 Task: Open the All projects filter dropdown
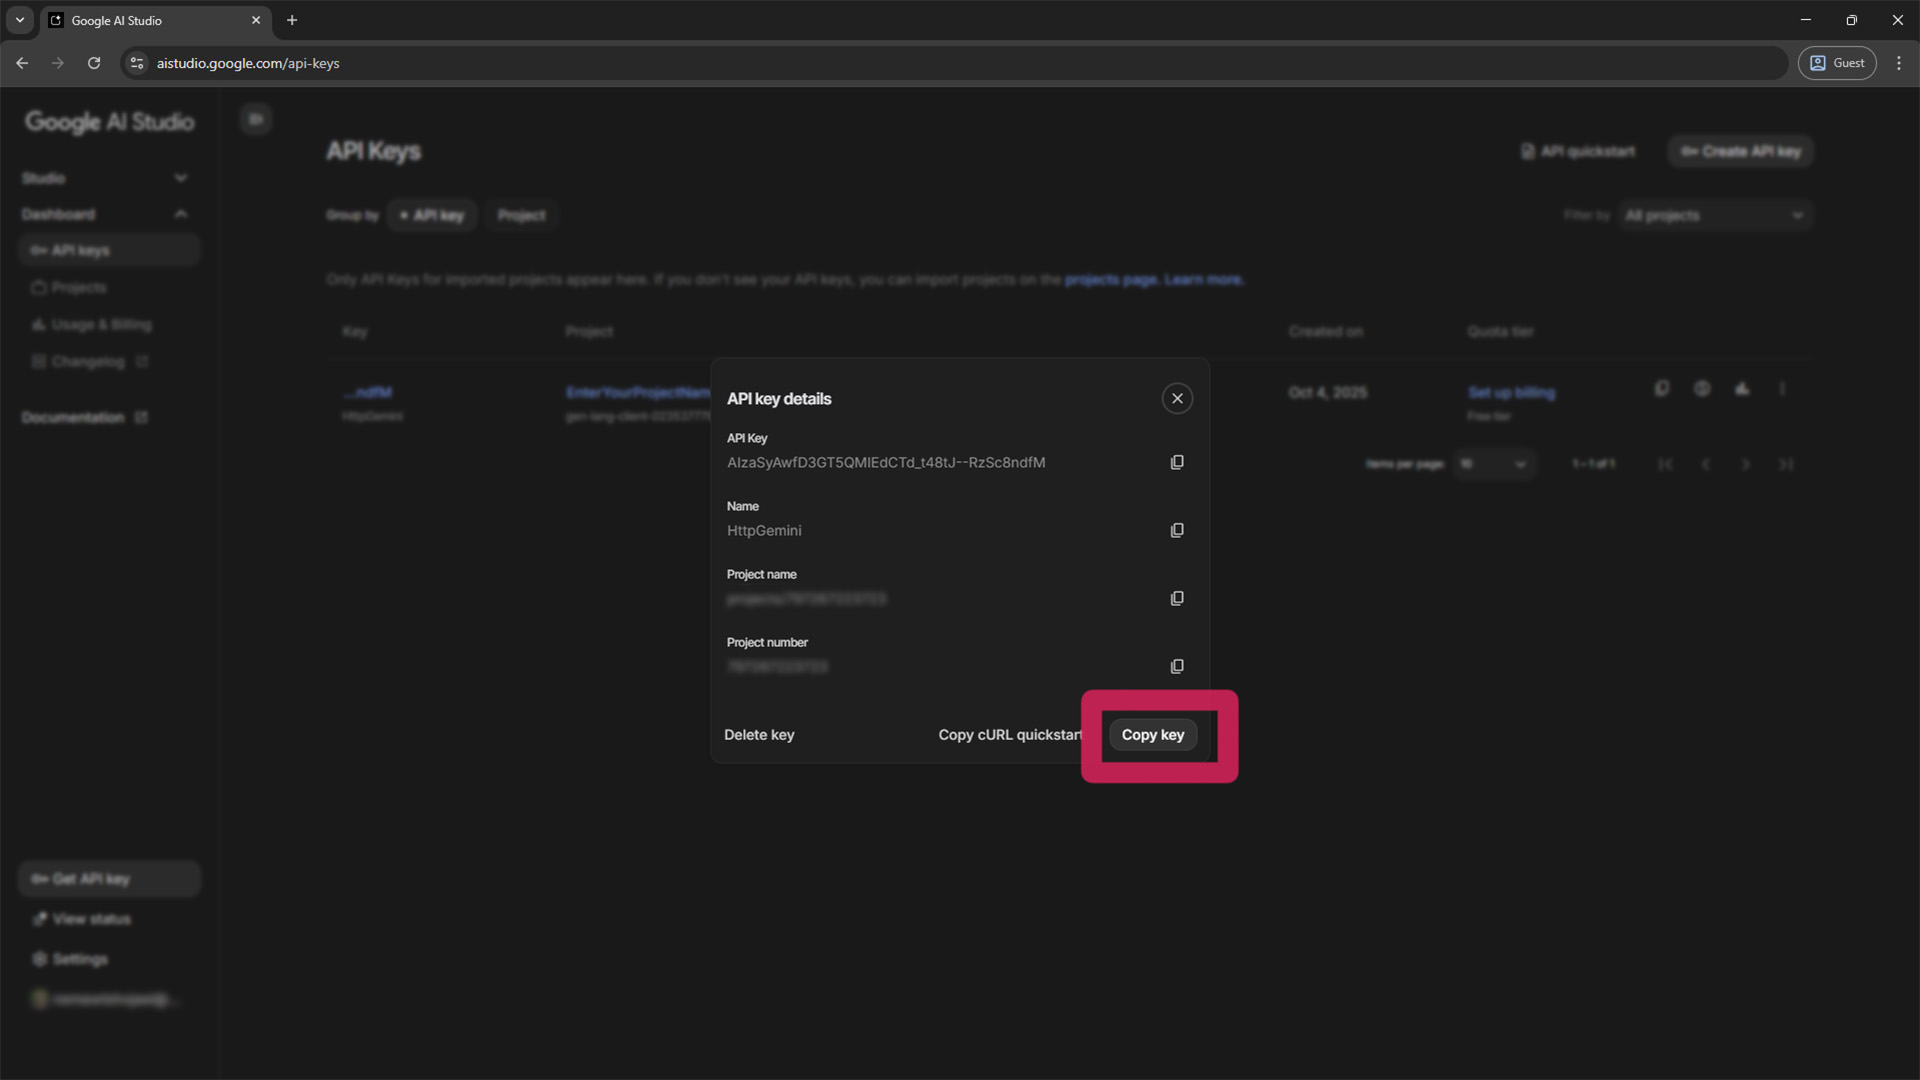(x=1715, y=215)
